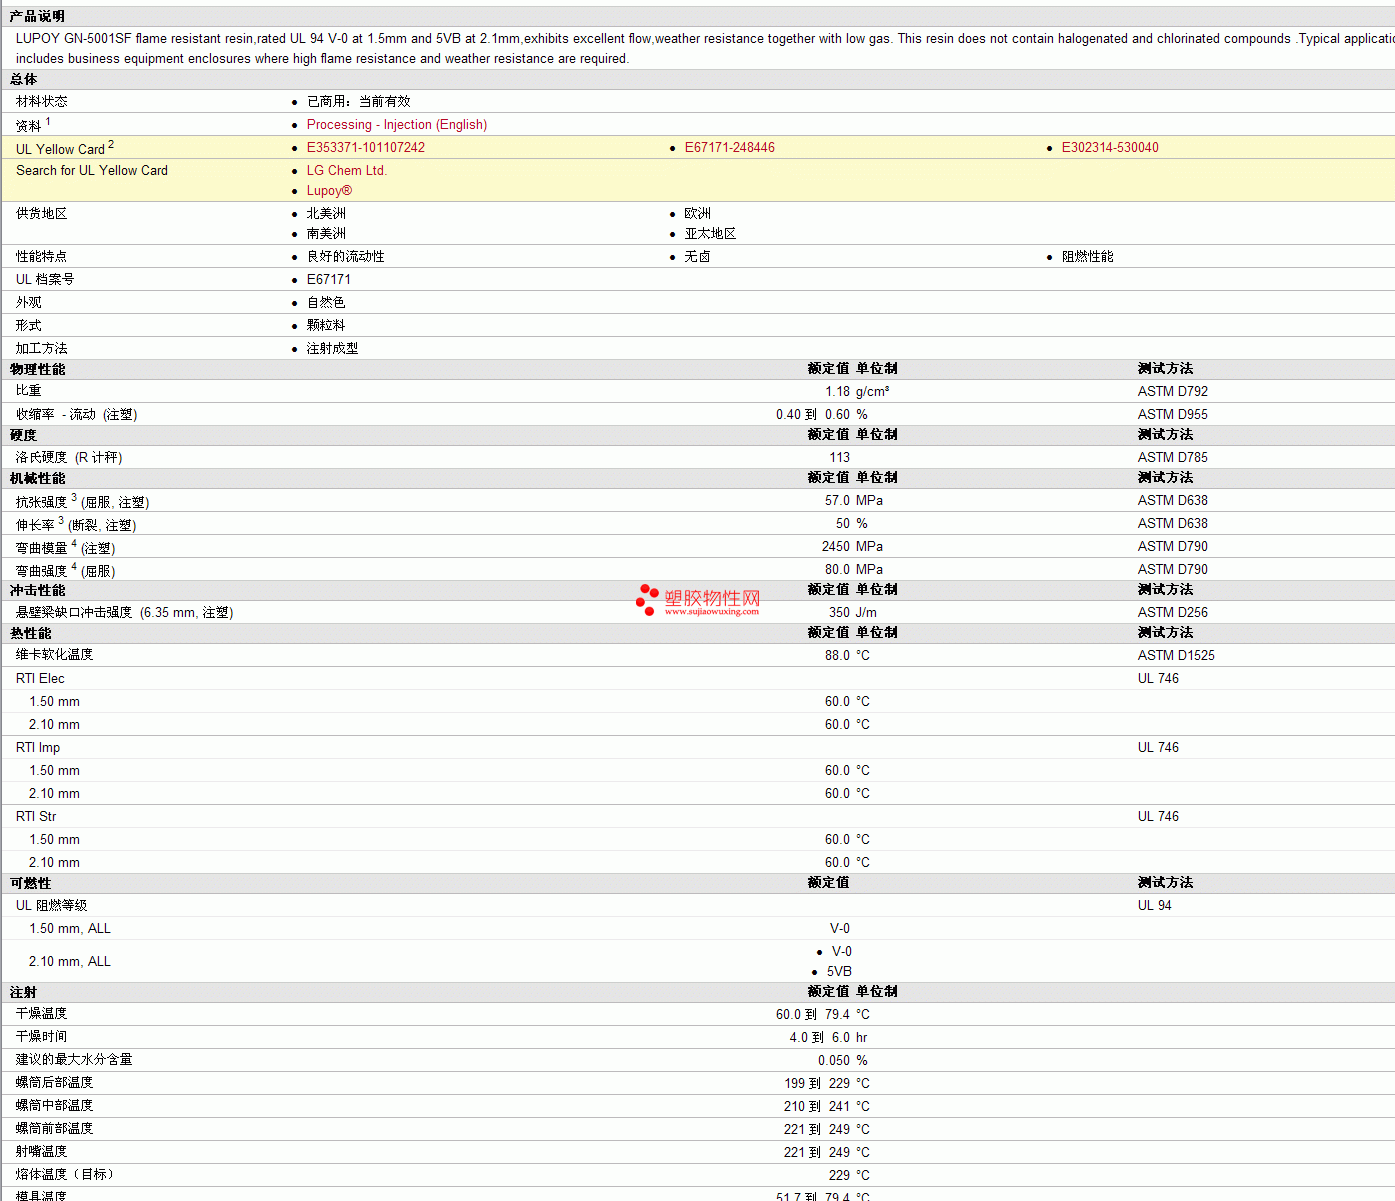Search Yellow Card for LG Chem Ltd.
Image resolution: width=1395 pixels, height=1201 pixels.
347,171
